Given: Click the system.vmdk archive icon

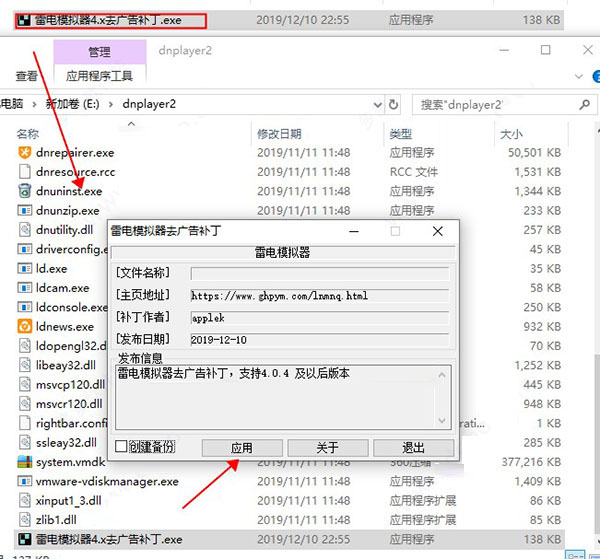Looking at the screenshot, I should tap(25, 462).
